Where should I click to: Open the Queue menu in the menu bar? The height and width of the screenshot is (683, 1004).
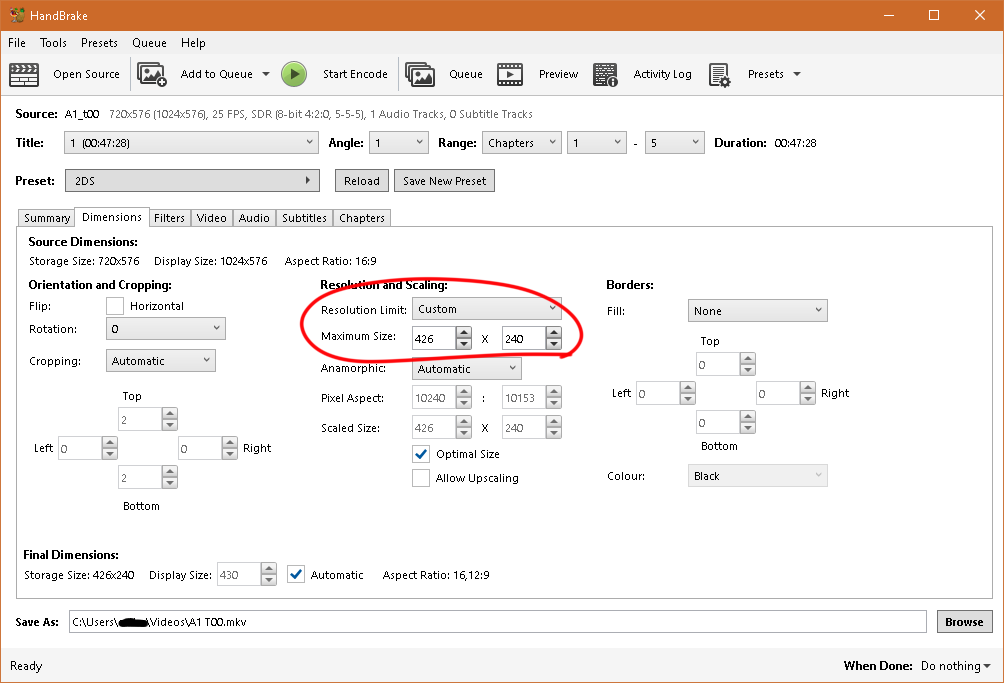tap(149, 43)
